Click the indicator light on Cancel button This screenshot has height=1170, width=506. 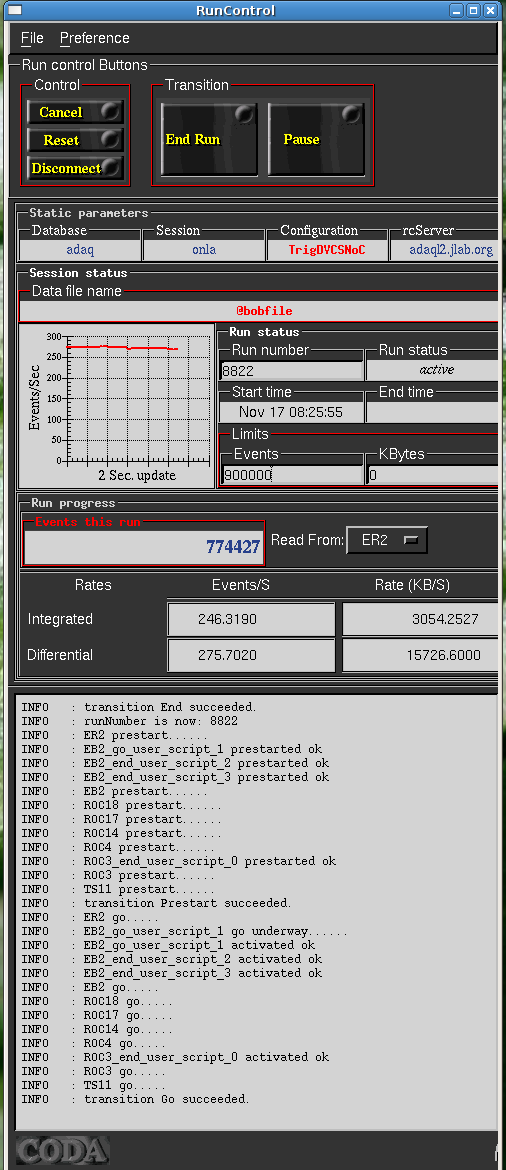pyautogui.click(x=110, y=112)
